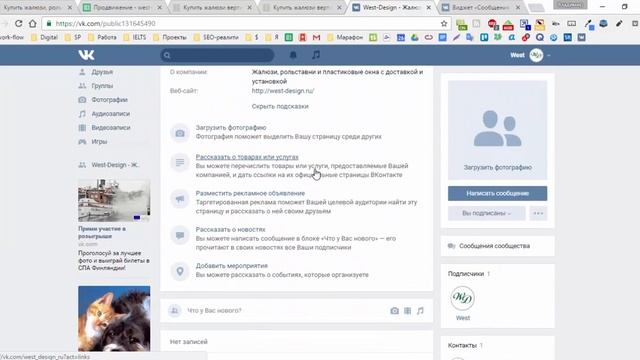
Task: Open Видеозаписи in left sidebar
Action: coord(111,127)
